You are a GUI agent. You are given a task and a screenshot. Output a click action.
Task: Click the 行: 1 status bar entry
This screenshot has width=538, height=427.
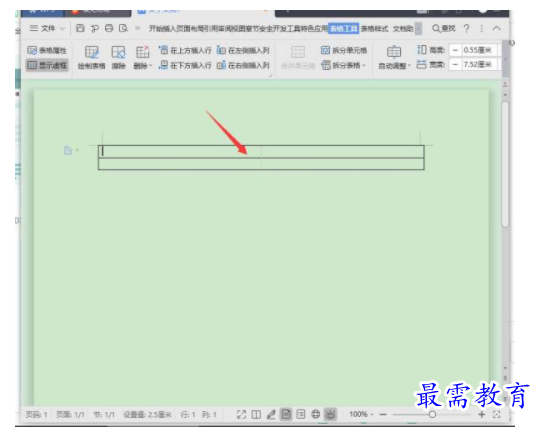188,415
